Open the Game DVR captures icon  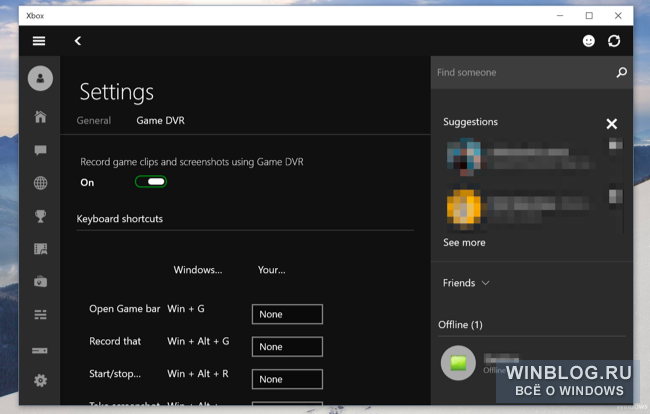pos(40,249)
